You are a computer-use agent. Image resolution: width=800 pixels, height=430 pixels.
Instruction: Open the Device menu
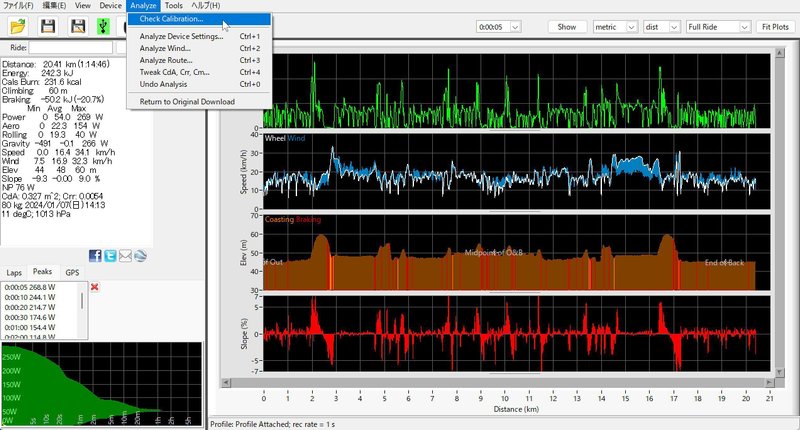[110, 6]
